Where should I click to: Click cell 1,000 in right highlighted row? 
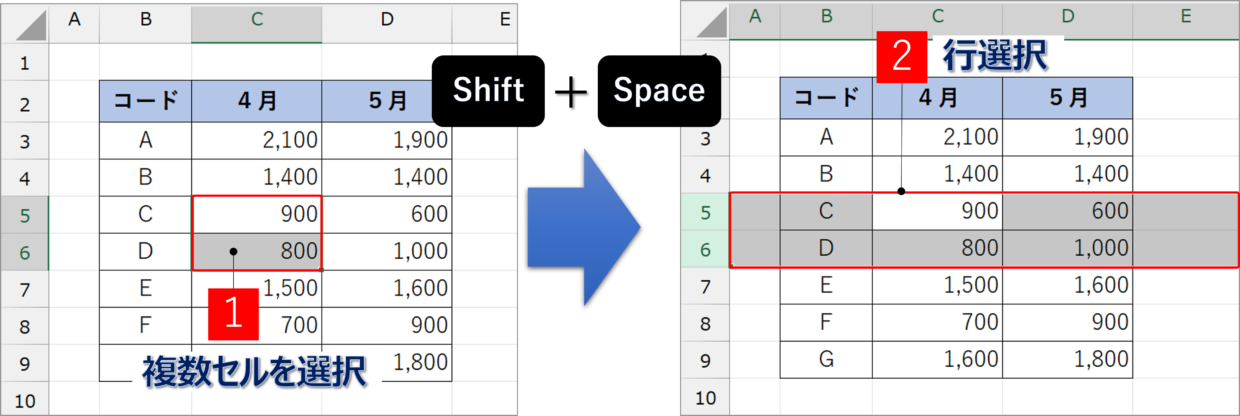pos(1067,249)
